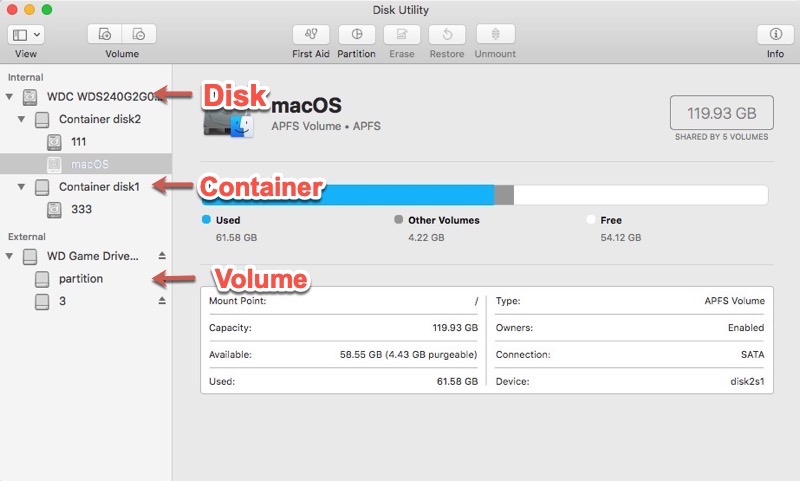Collapse the WDC WDS240G2G0 disk tree
The image size is (800, 481).
click(10, 97)
